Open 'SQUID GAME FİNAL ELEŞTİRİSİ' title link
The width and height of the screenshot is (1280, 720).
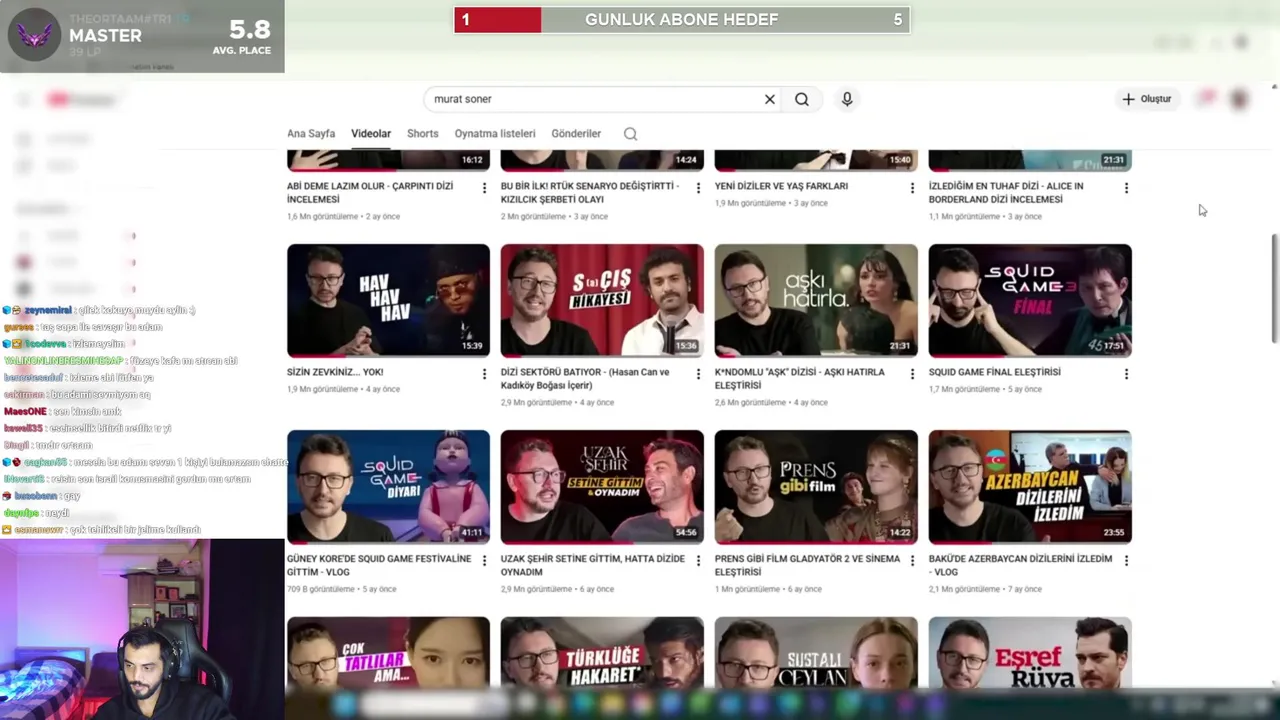pos(995,372)
